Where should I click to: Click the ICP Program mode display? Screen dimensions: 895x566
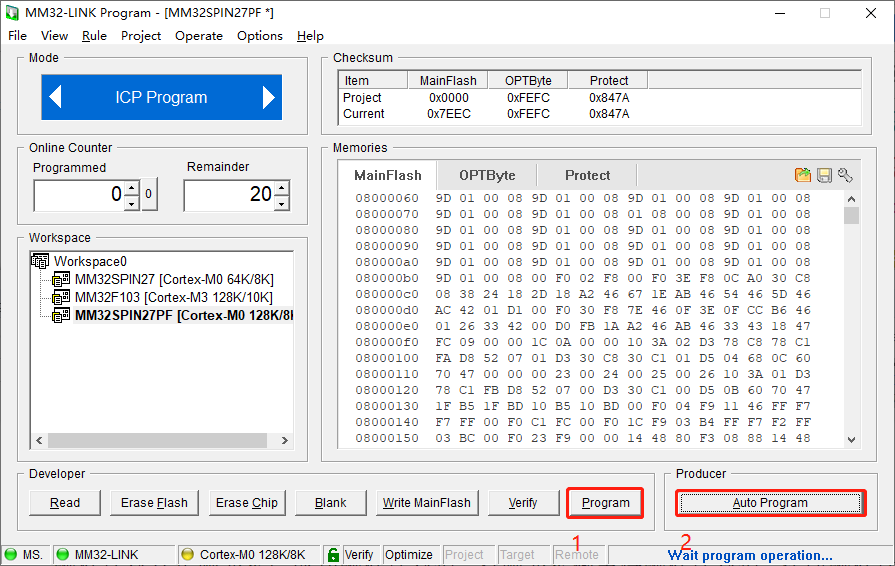162,97
